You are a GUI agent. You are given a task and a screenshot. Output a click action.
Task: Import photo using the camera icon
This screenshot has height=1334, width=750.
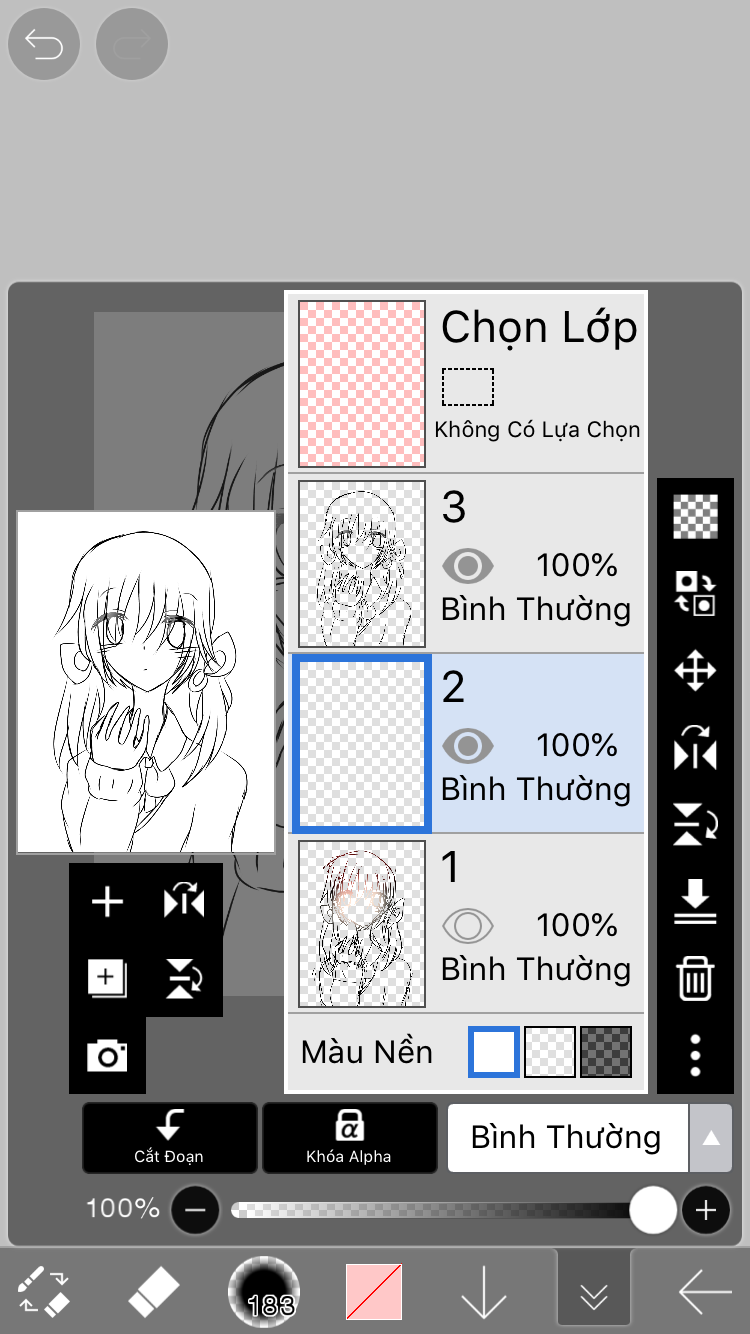click(107, 1055)
